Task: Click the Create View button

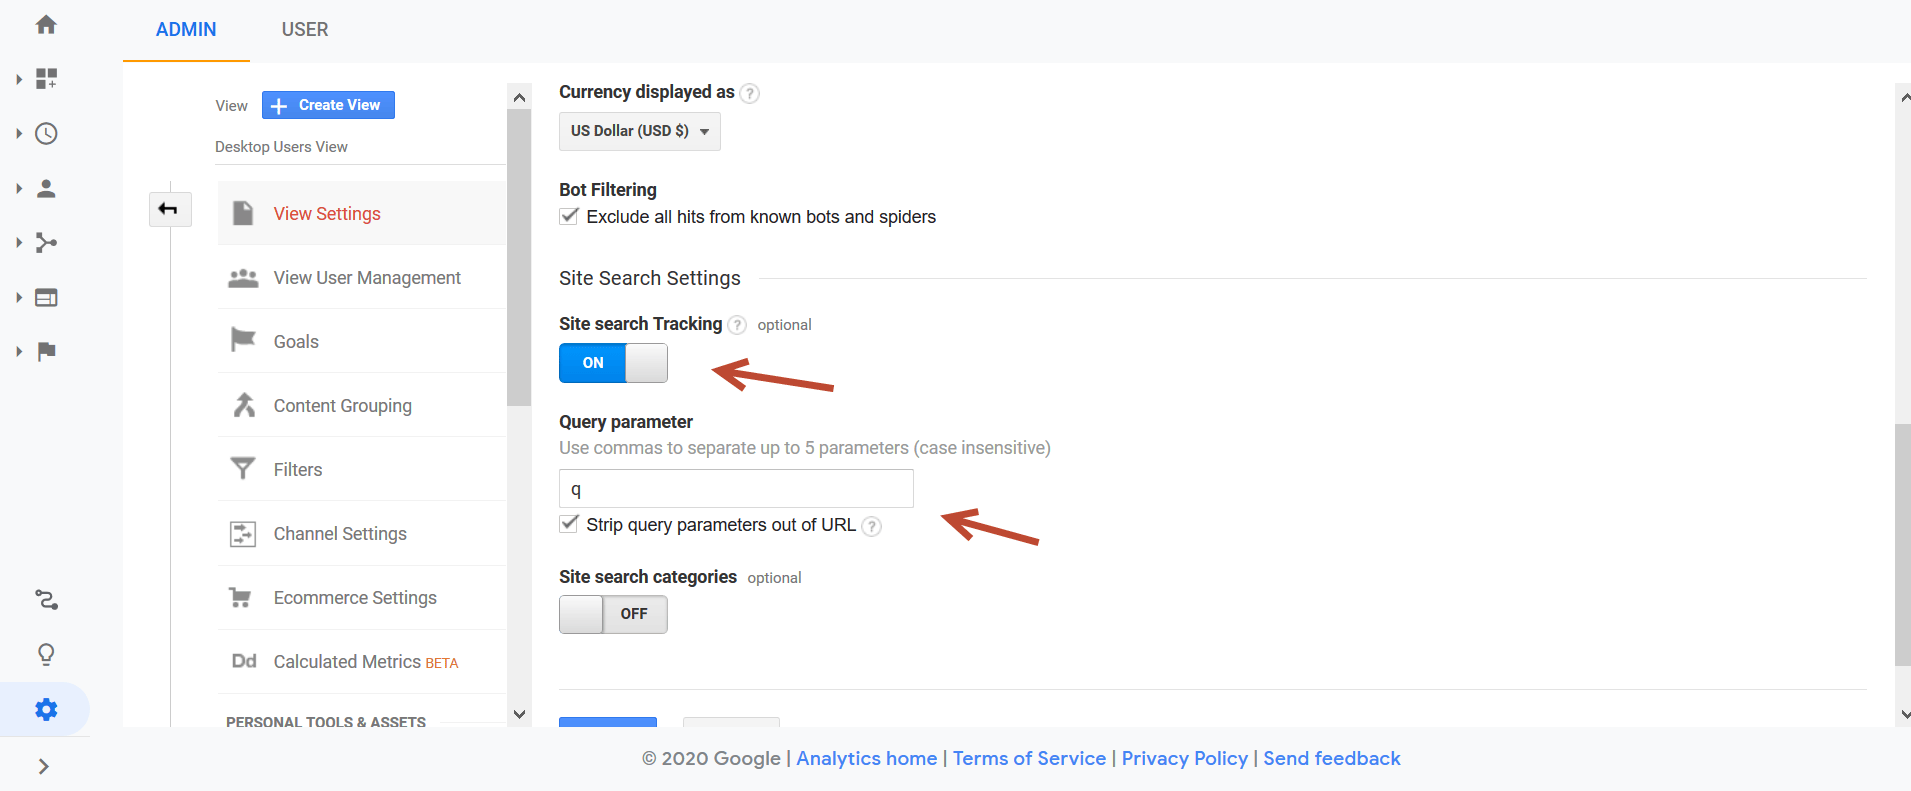Action: point(327,104)
